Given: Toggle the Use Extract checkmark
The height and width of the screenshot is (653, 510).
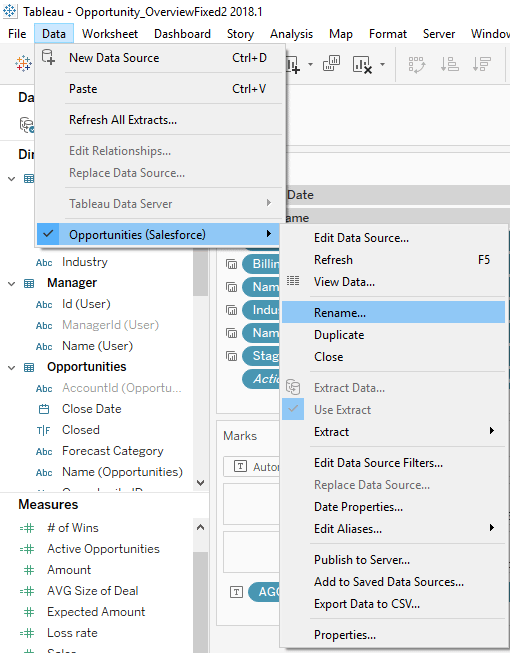Looking at the screenshot, I should 293,409.
